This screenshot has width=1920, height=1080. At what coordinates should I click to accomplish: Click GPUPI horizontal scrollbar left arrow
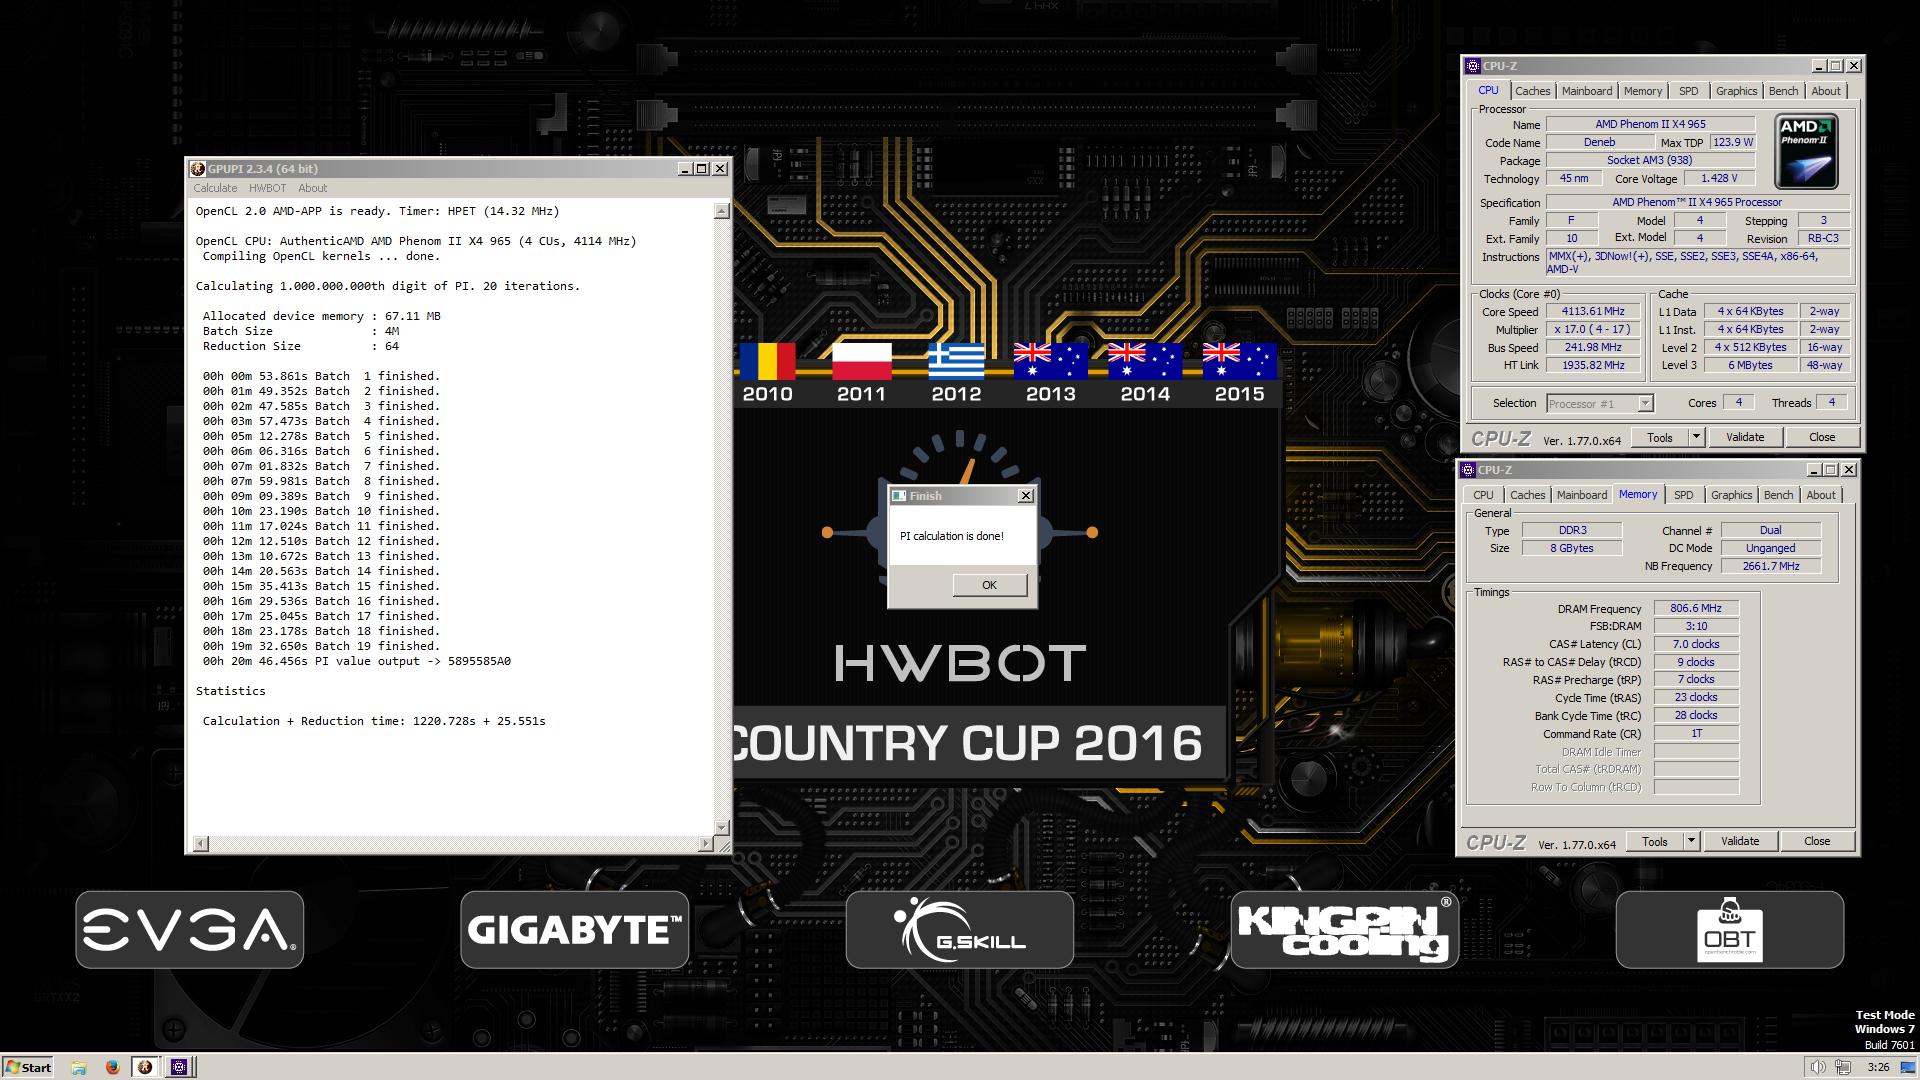pyautogui.click(x=201, y=844)
